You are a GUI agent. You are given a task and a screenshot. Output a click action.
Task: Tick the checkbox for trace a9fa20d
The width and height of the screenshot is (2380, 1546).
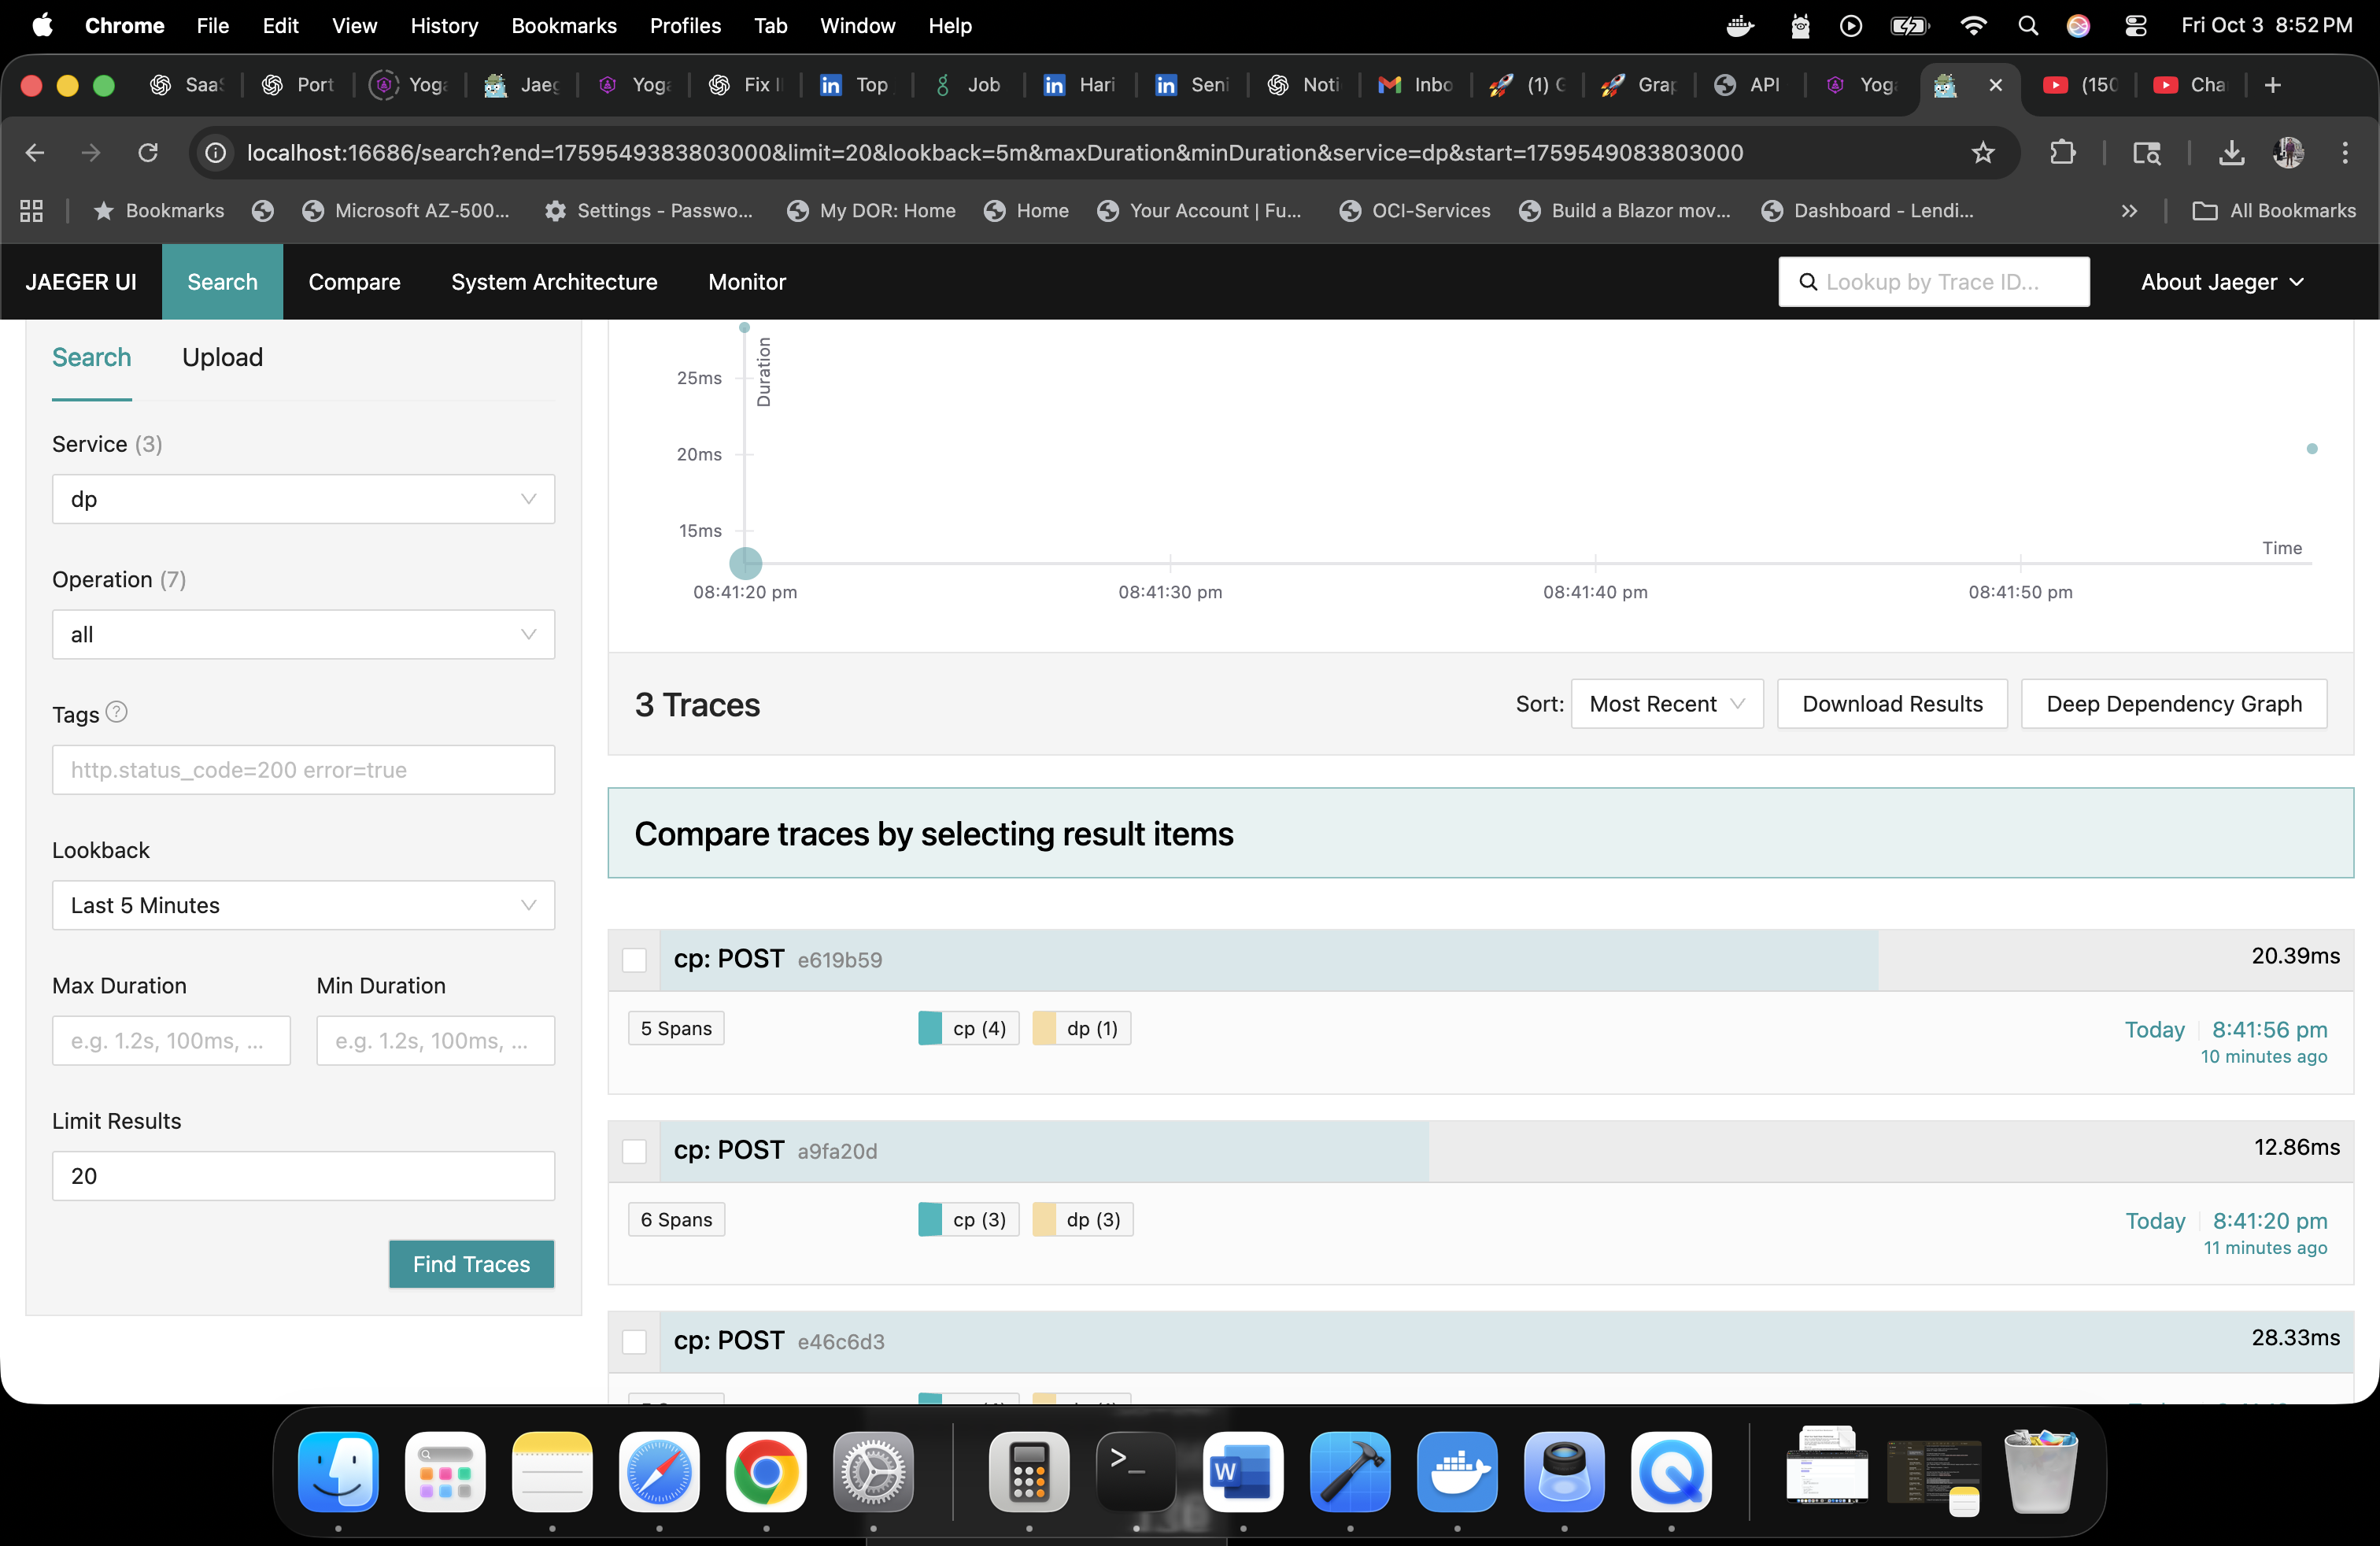coord(634,1151)
